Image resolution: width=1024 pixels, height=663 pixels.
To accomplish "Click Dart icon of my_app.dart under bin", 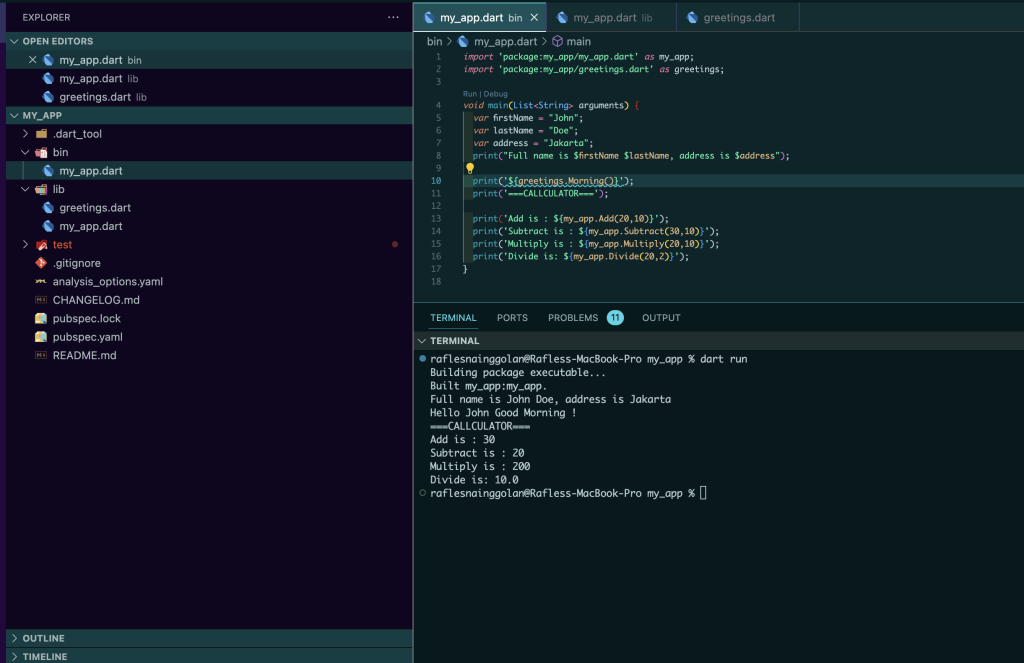I will tap(48, 170).
